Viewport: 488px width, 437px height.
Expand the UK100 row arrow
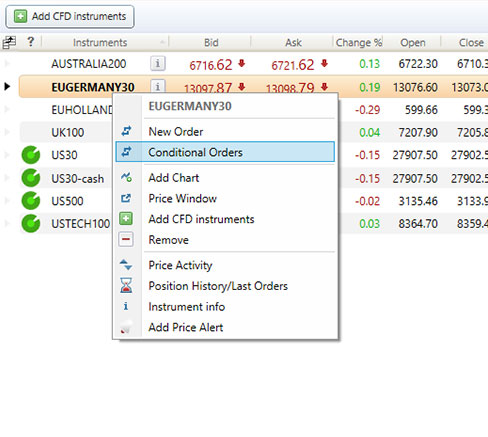(x=7, y=132)
